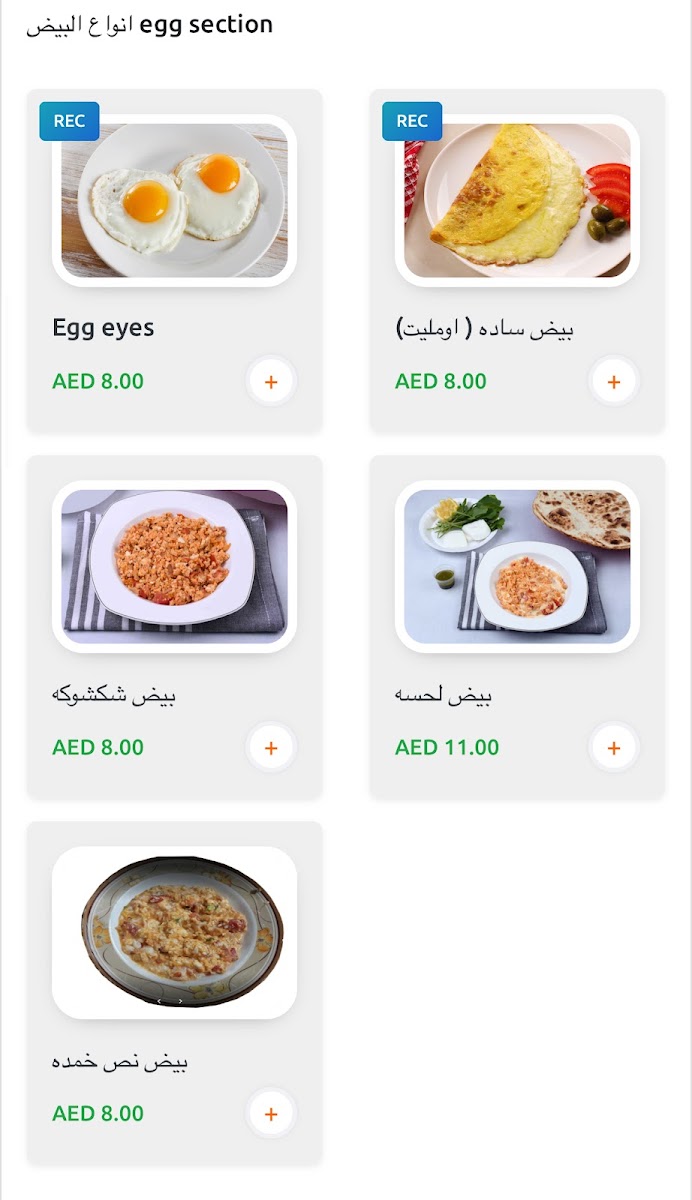Image resolution: width=692 pixels, height=1200 pixels.
Task: Open the بيض نص خمده bowl image
Action: (175, 932)
